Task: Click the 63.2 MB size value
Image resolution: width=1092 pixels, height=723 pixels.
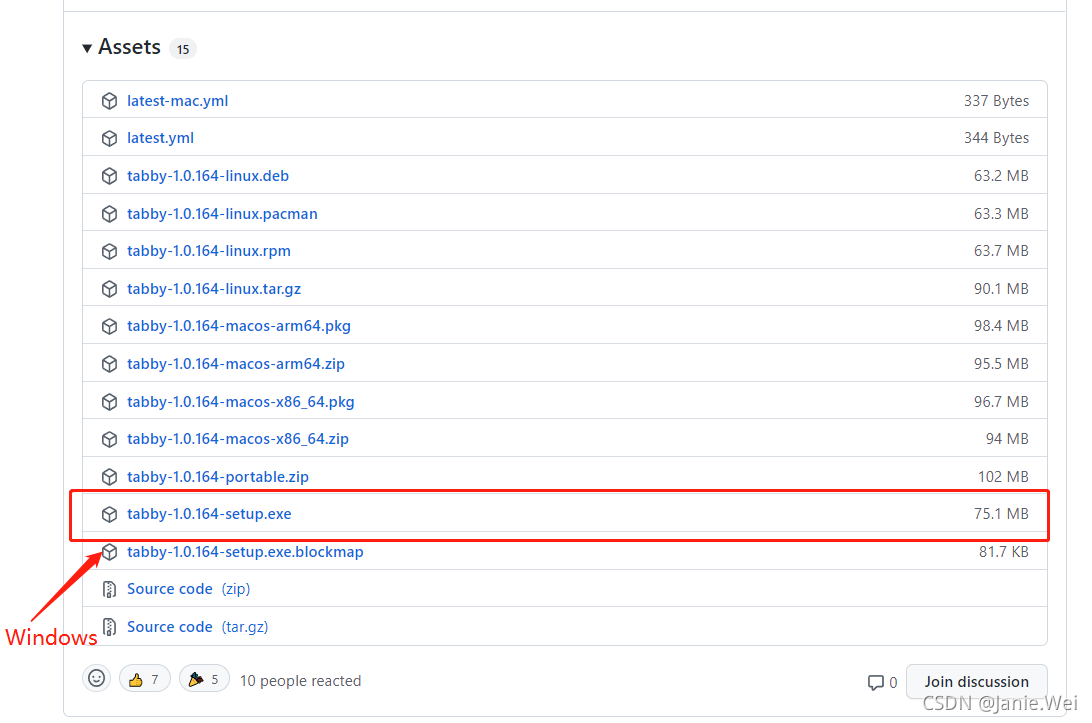Action: point(1001,176)
